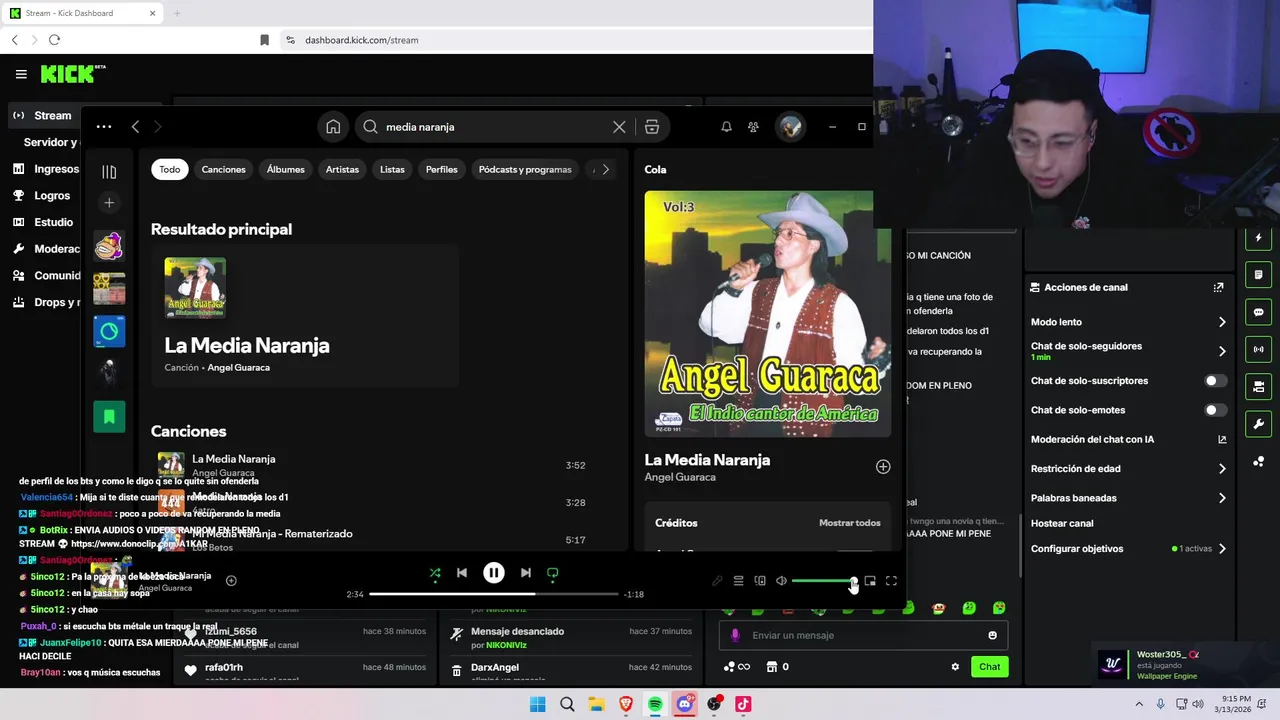Select Pódcasts y programas filter chip
Screen dimensions: 1280x720
coord(525,169)
